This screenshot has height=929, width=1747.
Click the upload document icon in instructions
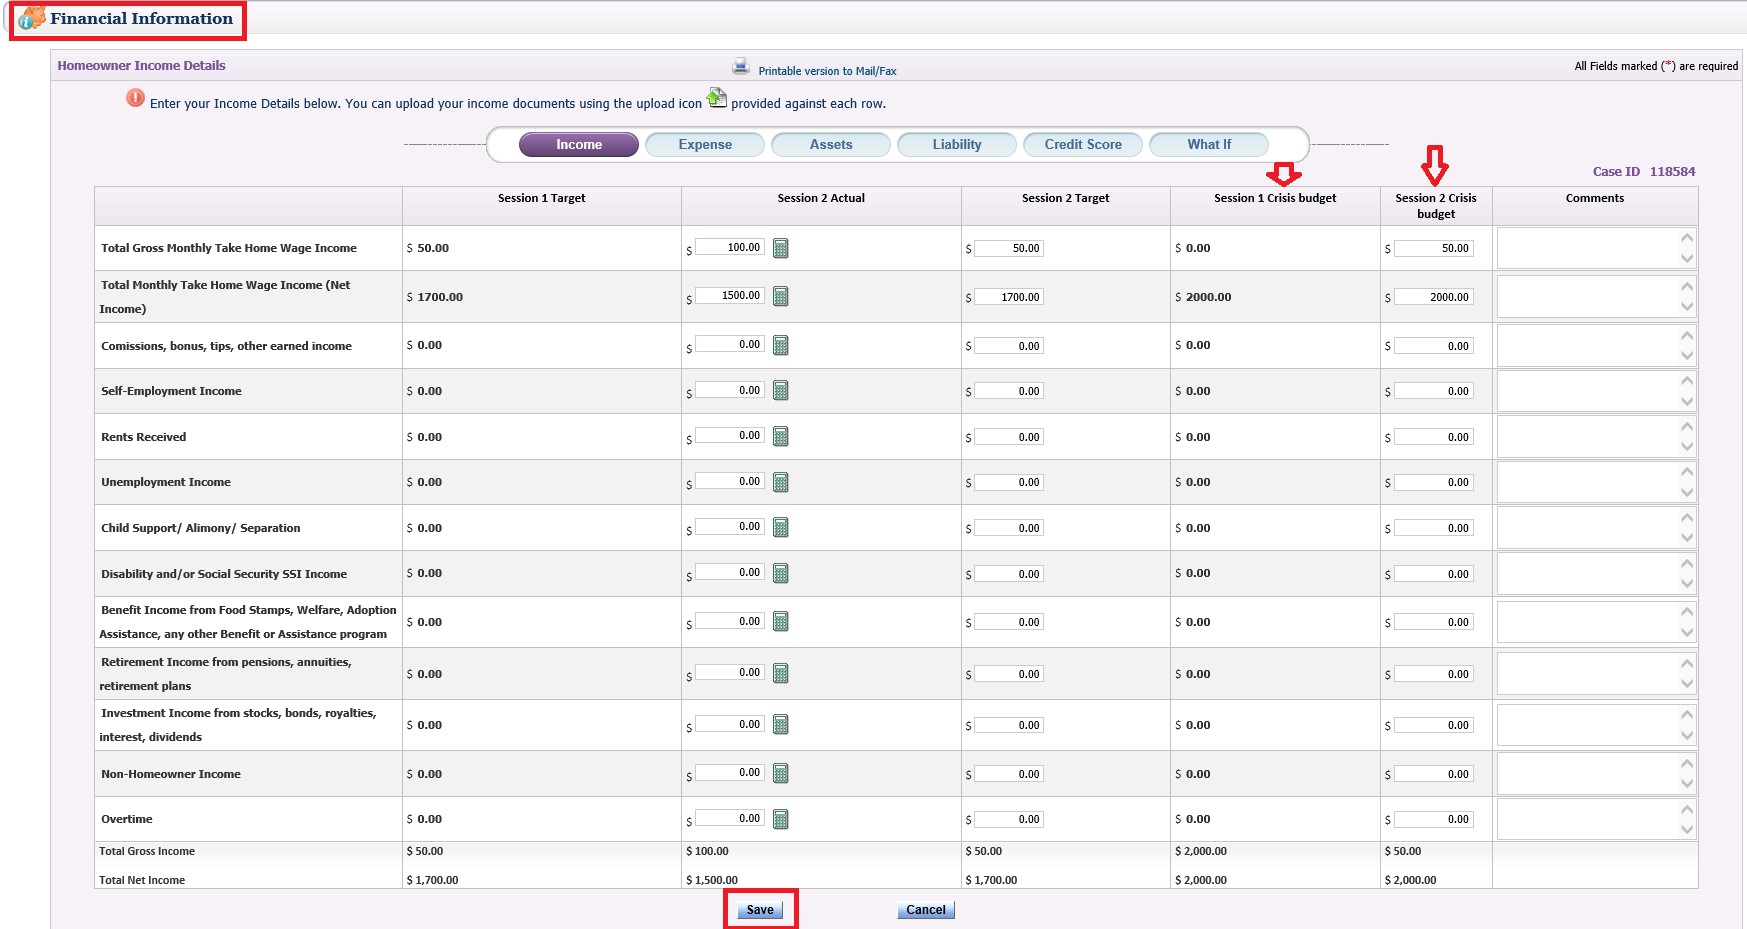pyautogui.click(x=717, y=97)
